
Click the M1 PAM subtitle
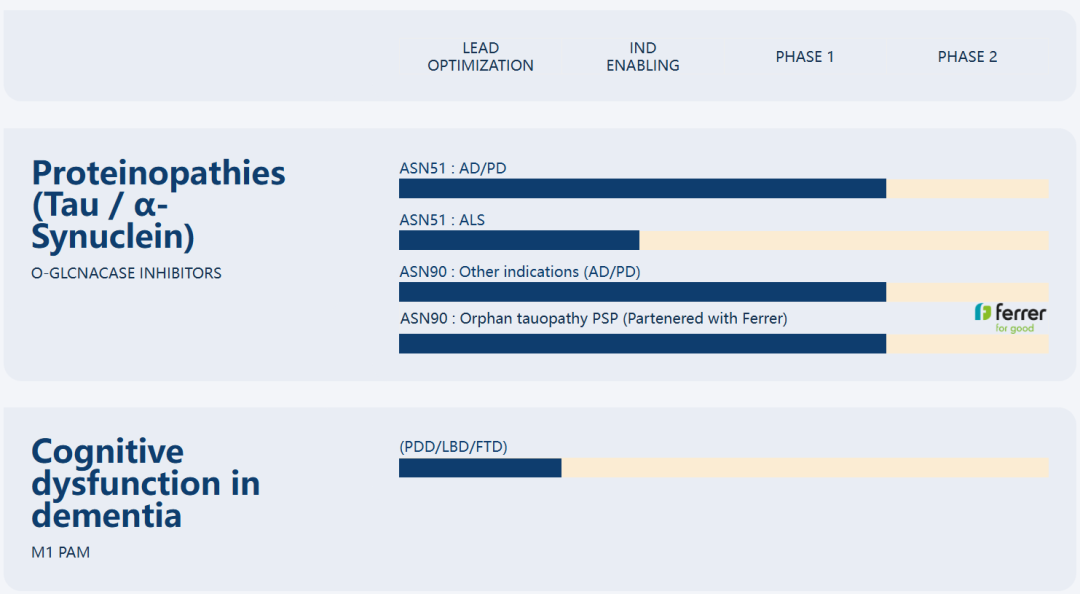tap(61, 552)
